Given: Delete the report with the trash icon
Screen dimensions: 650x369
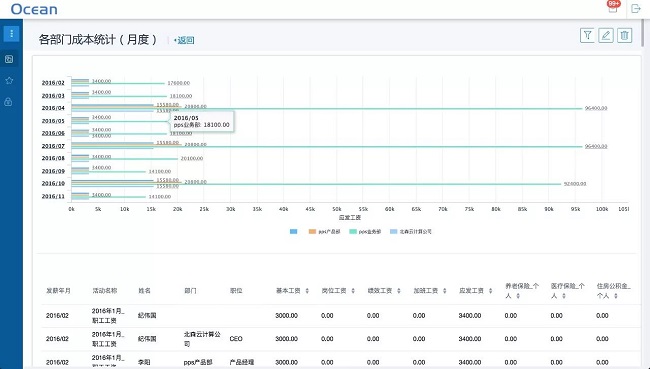Looking at the screenshot, I should coord(624,35).
